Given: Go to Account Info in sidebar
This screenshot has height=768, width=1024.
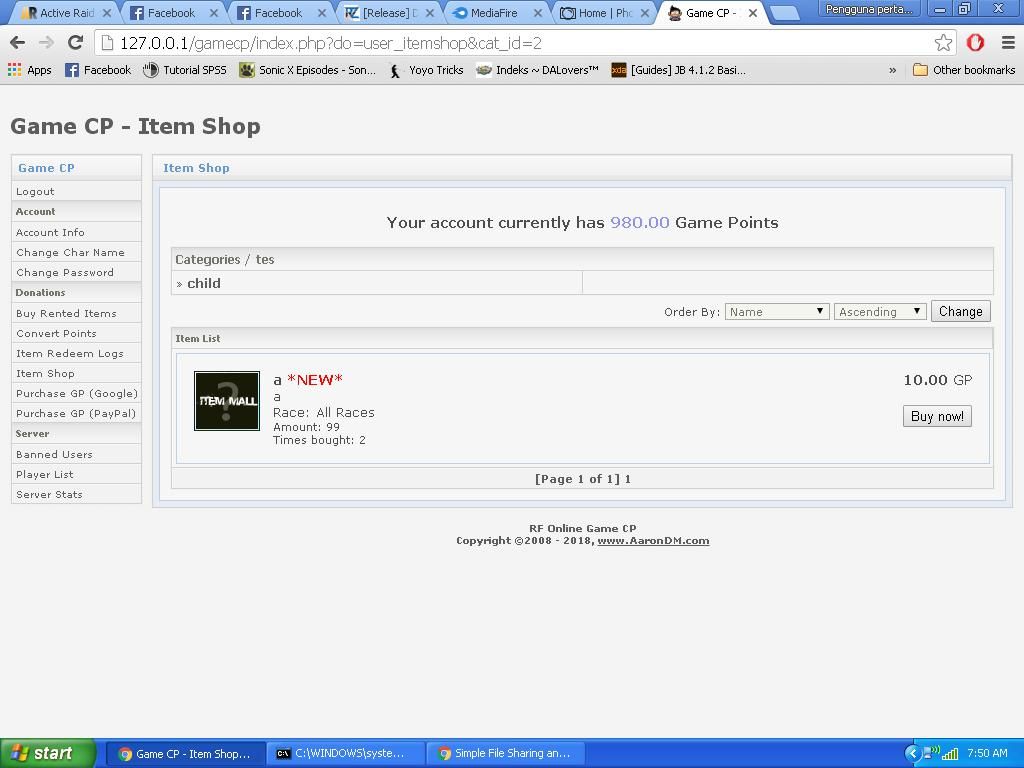Looking at the screenshot, I should click(x=50, y=232).
